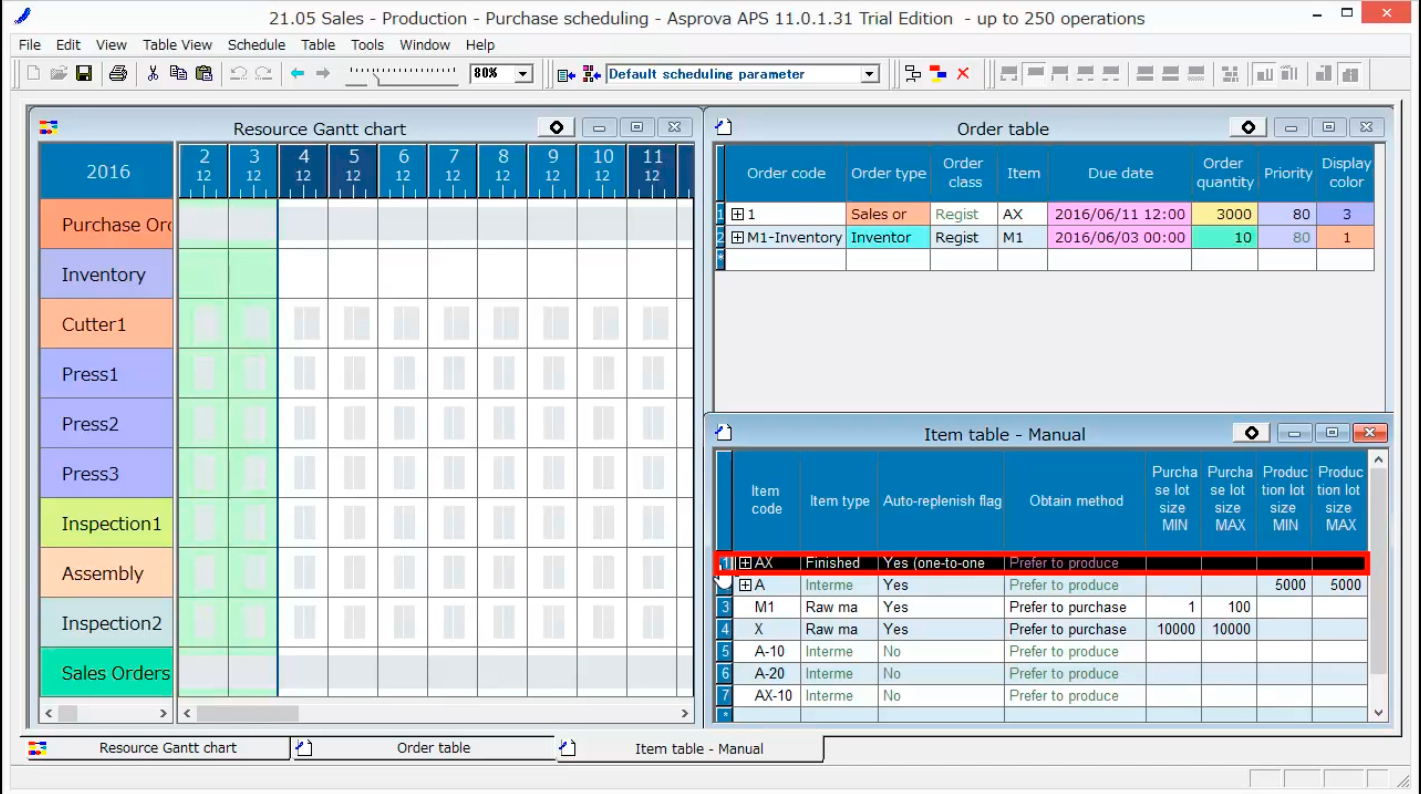Click the Paste clipboard icon

point(204,74)
